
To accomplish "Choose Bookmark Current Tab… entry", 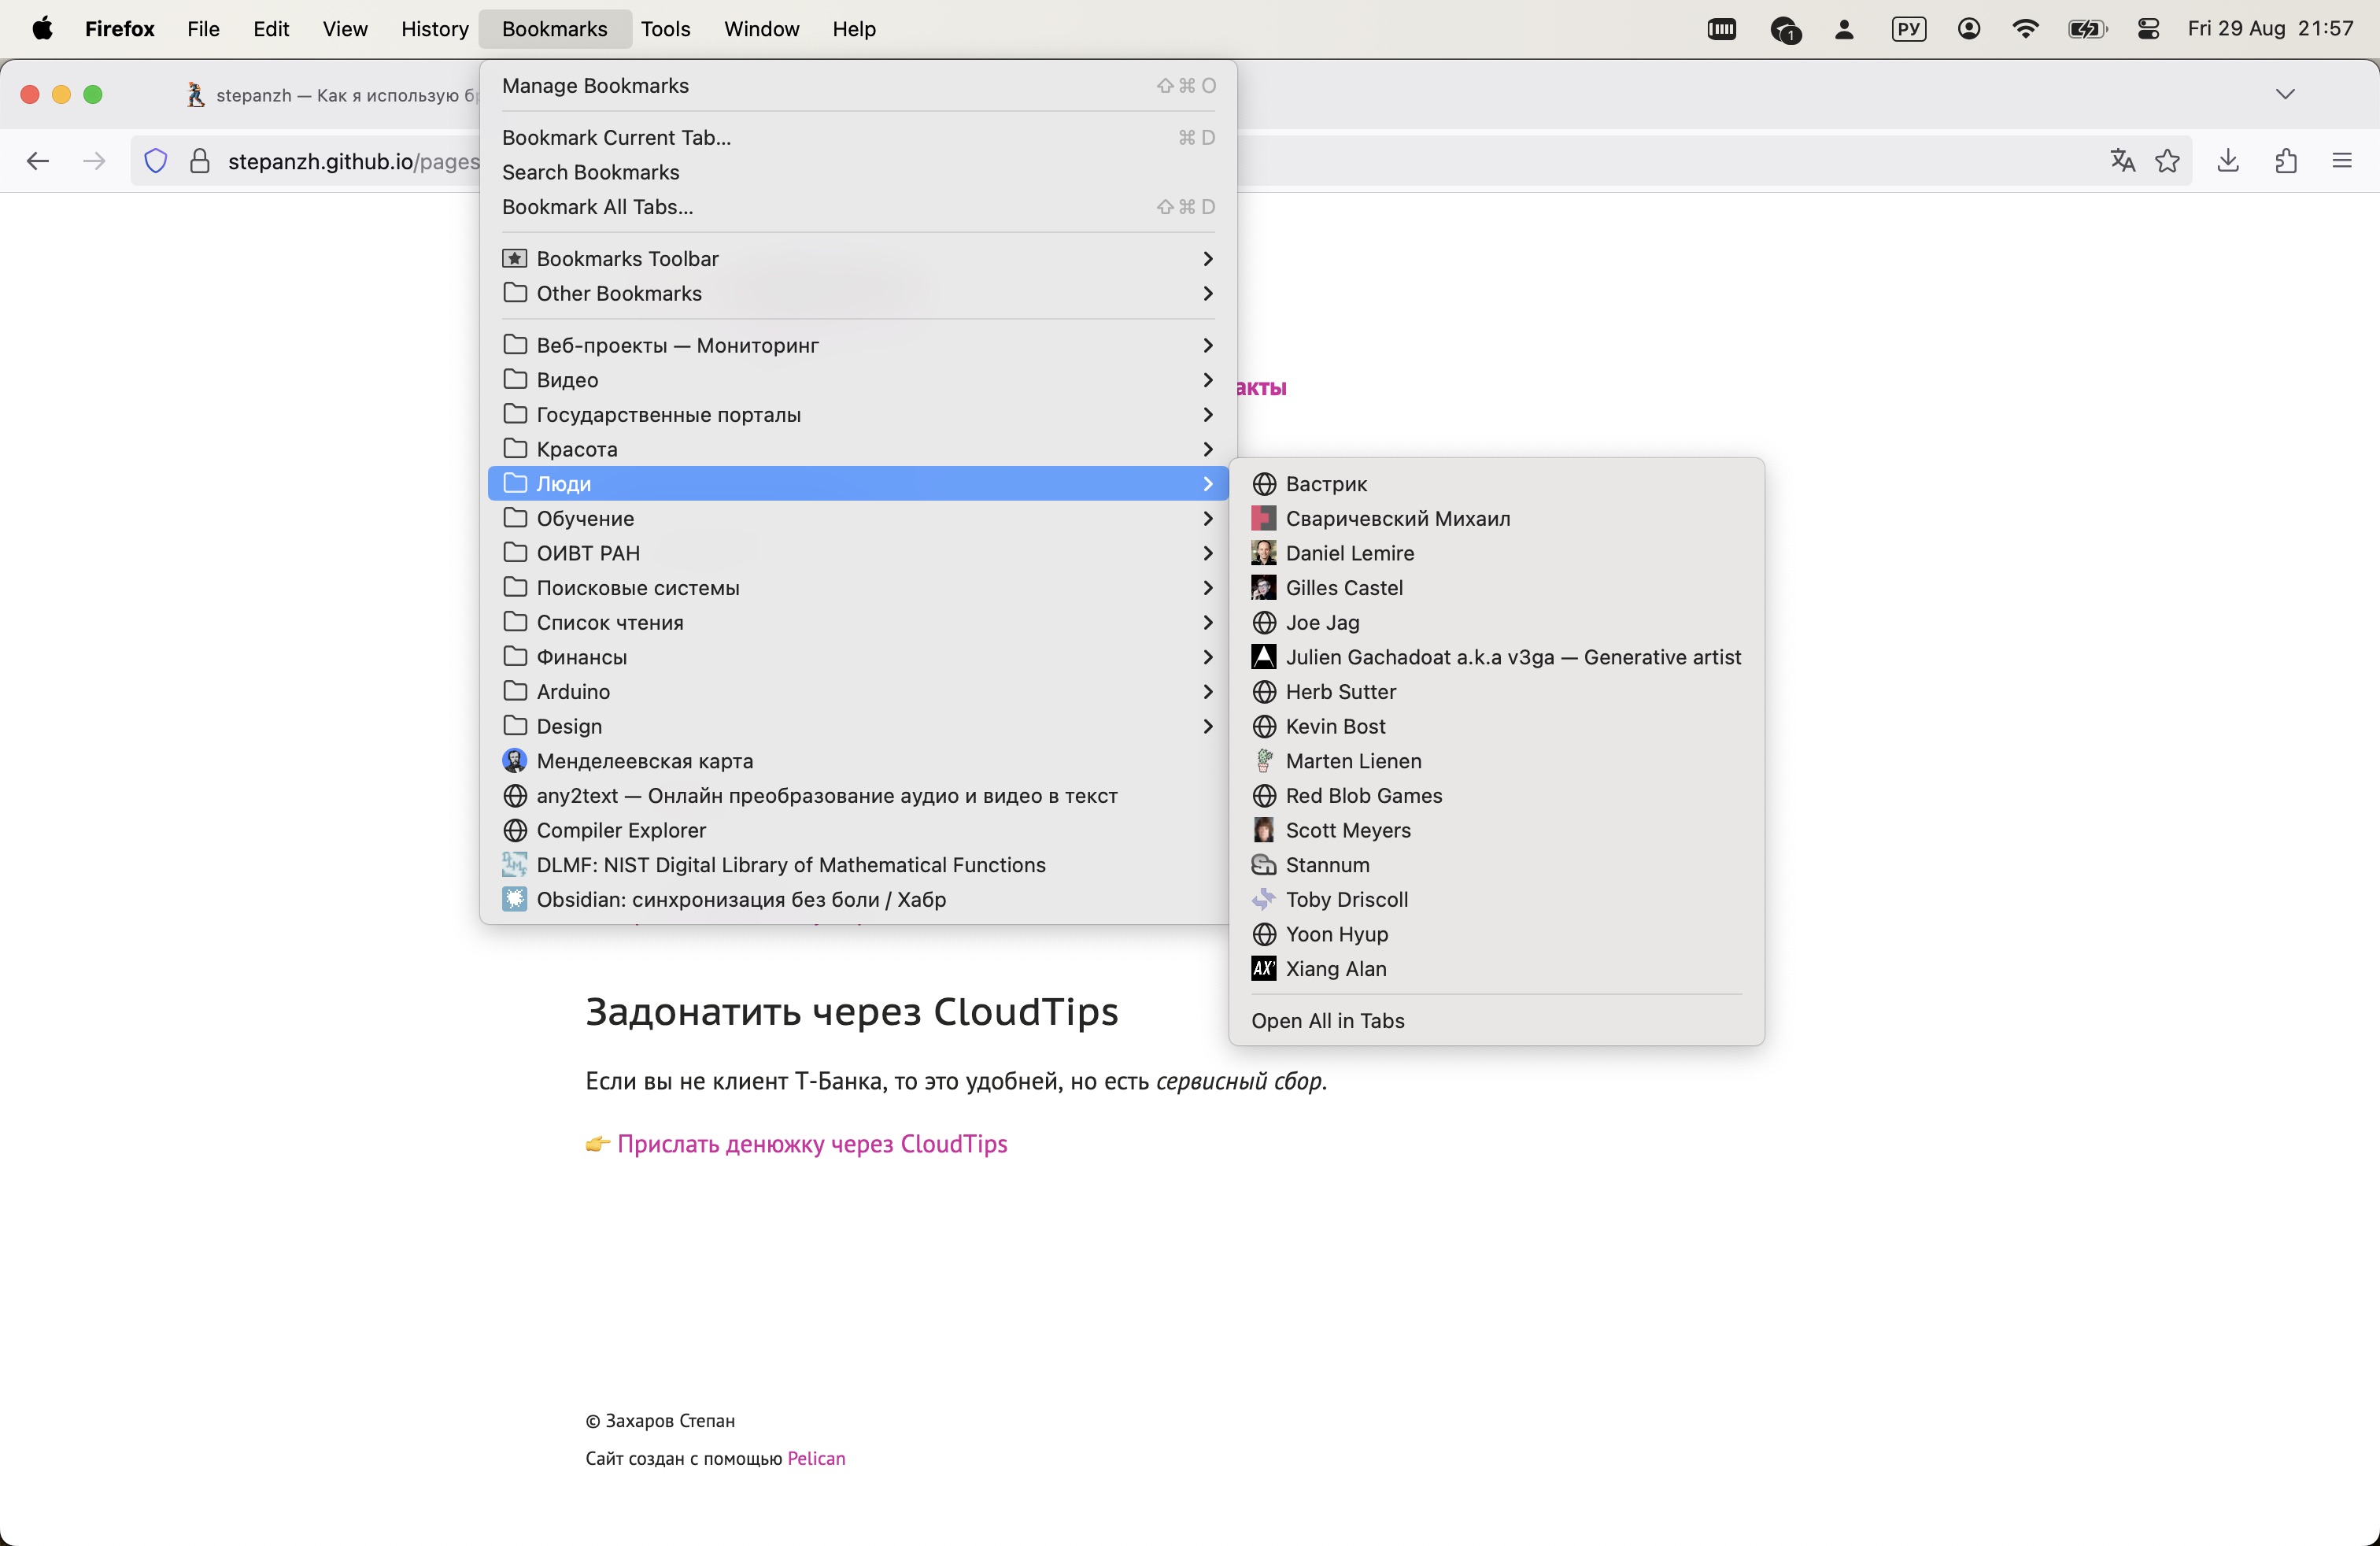I will pos(858,138).
